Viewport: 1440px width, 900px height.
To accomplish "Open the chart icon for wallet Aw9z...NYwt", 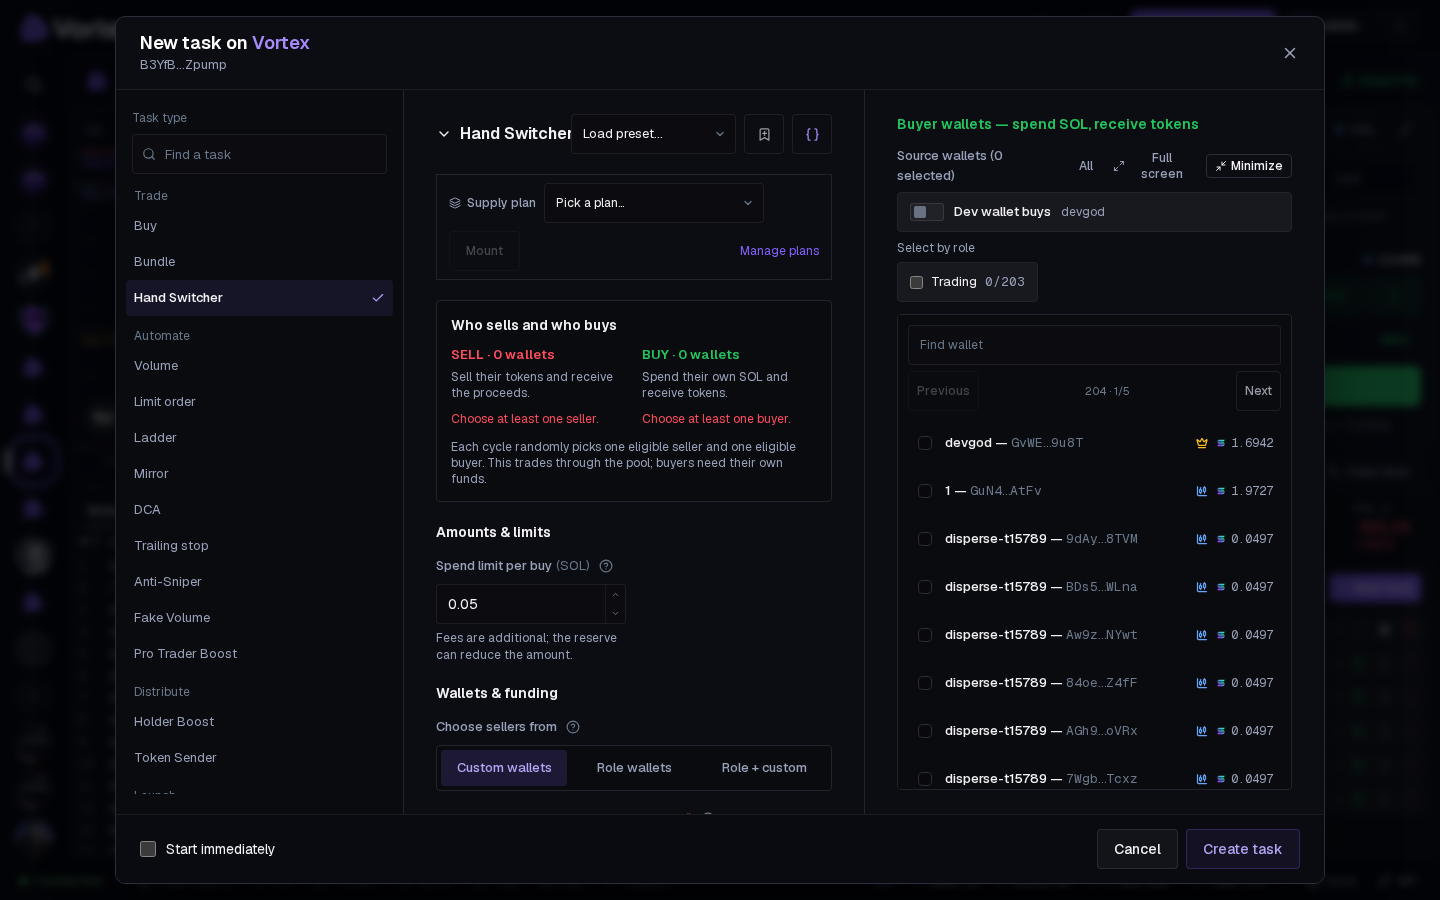I will click(x=1202, y=635).
